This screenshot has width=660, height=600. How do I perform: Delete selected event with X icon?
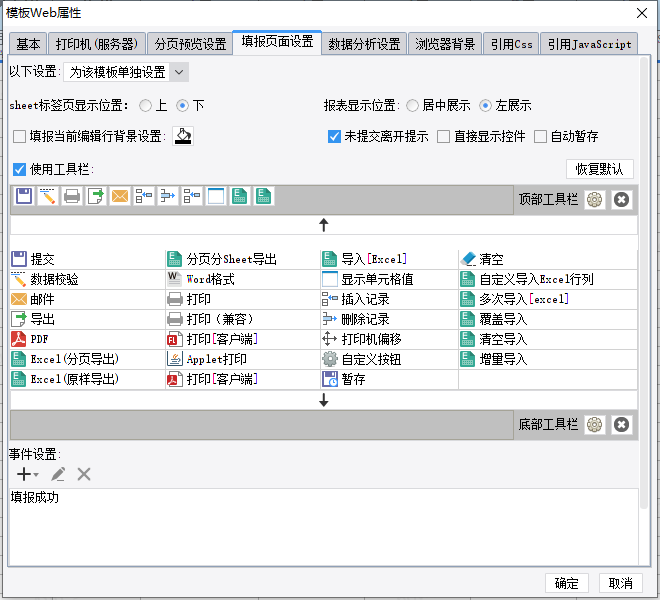pyautogui.click(x=84, y=474)
